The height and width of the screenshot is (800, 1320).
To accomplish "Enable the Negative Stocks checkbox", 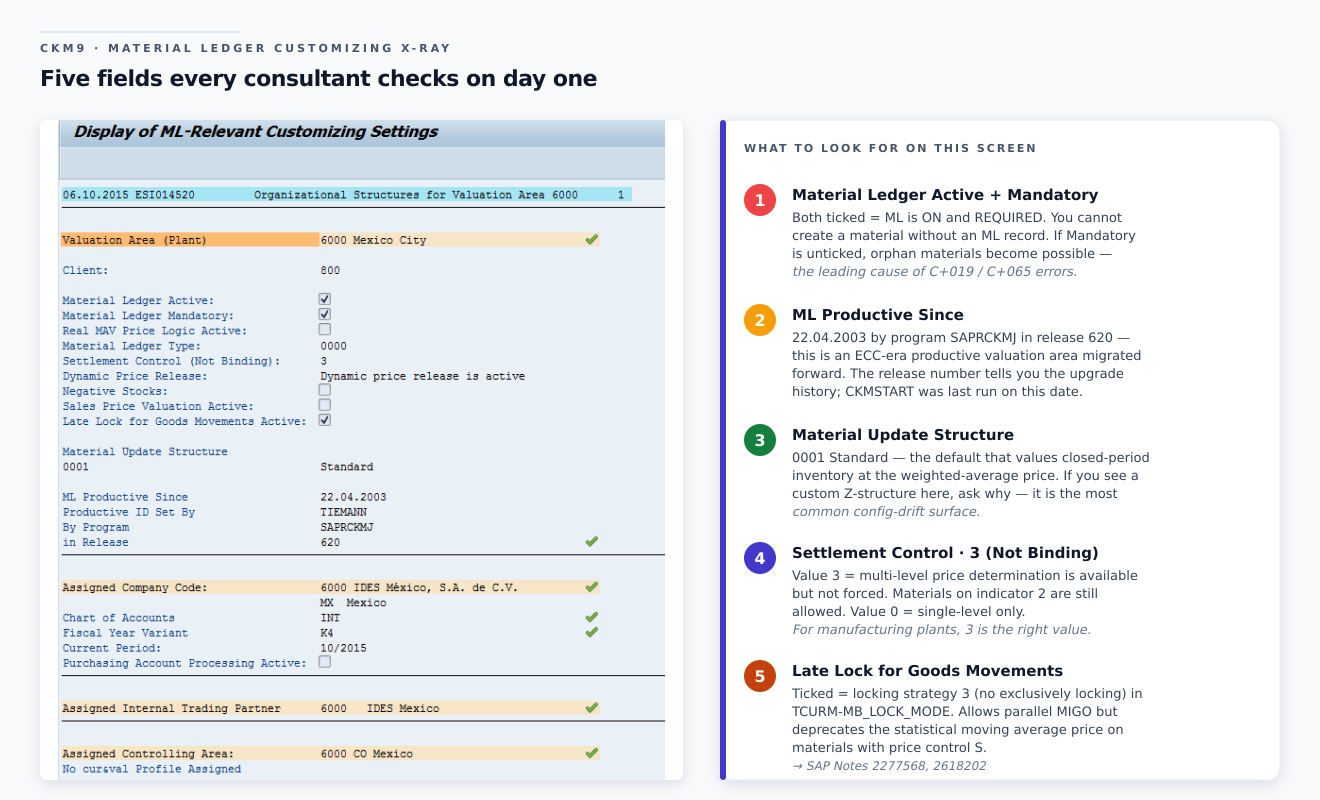I will click(325, 390).
